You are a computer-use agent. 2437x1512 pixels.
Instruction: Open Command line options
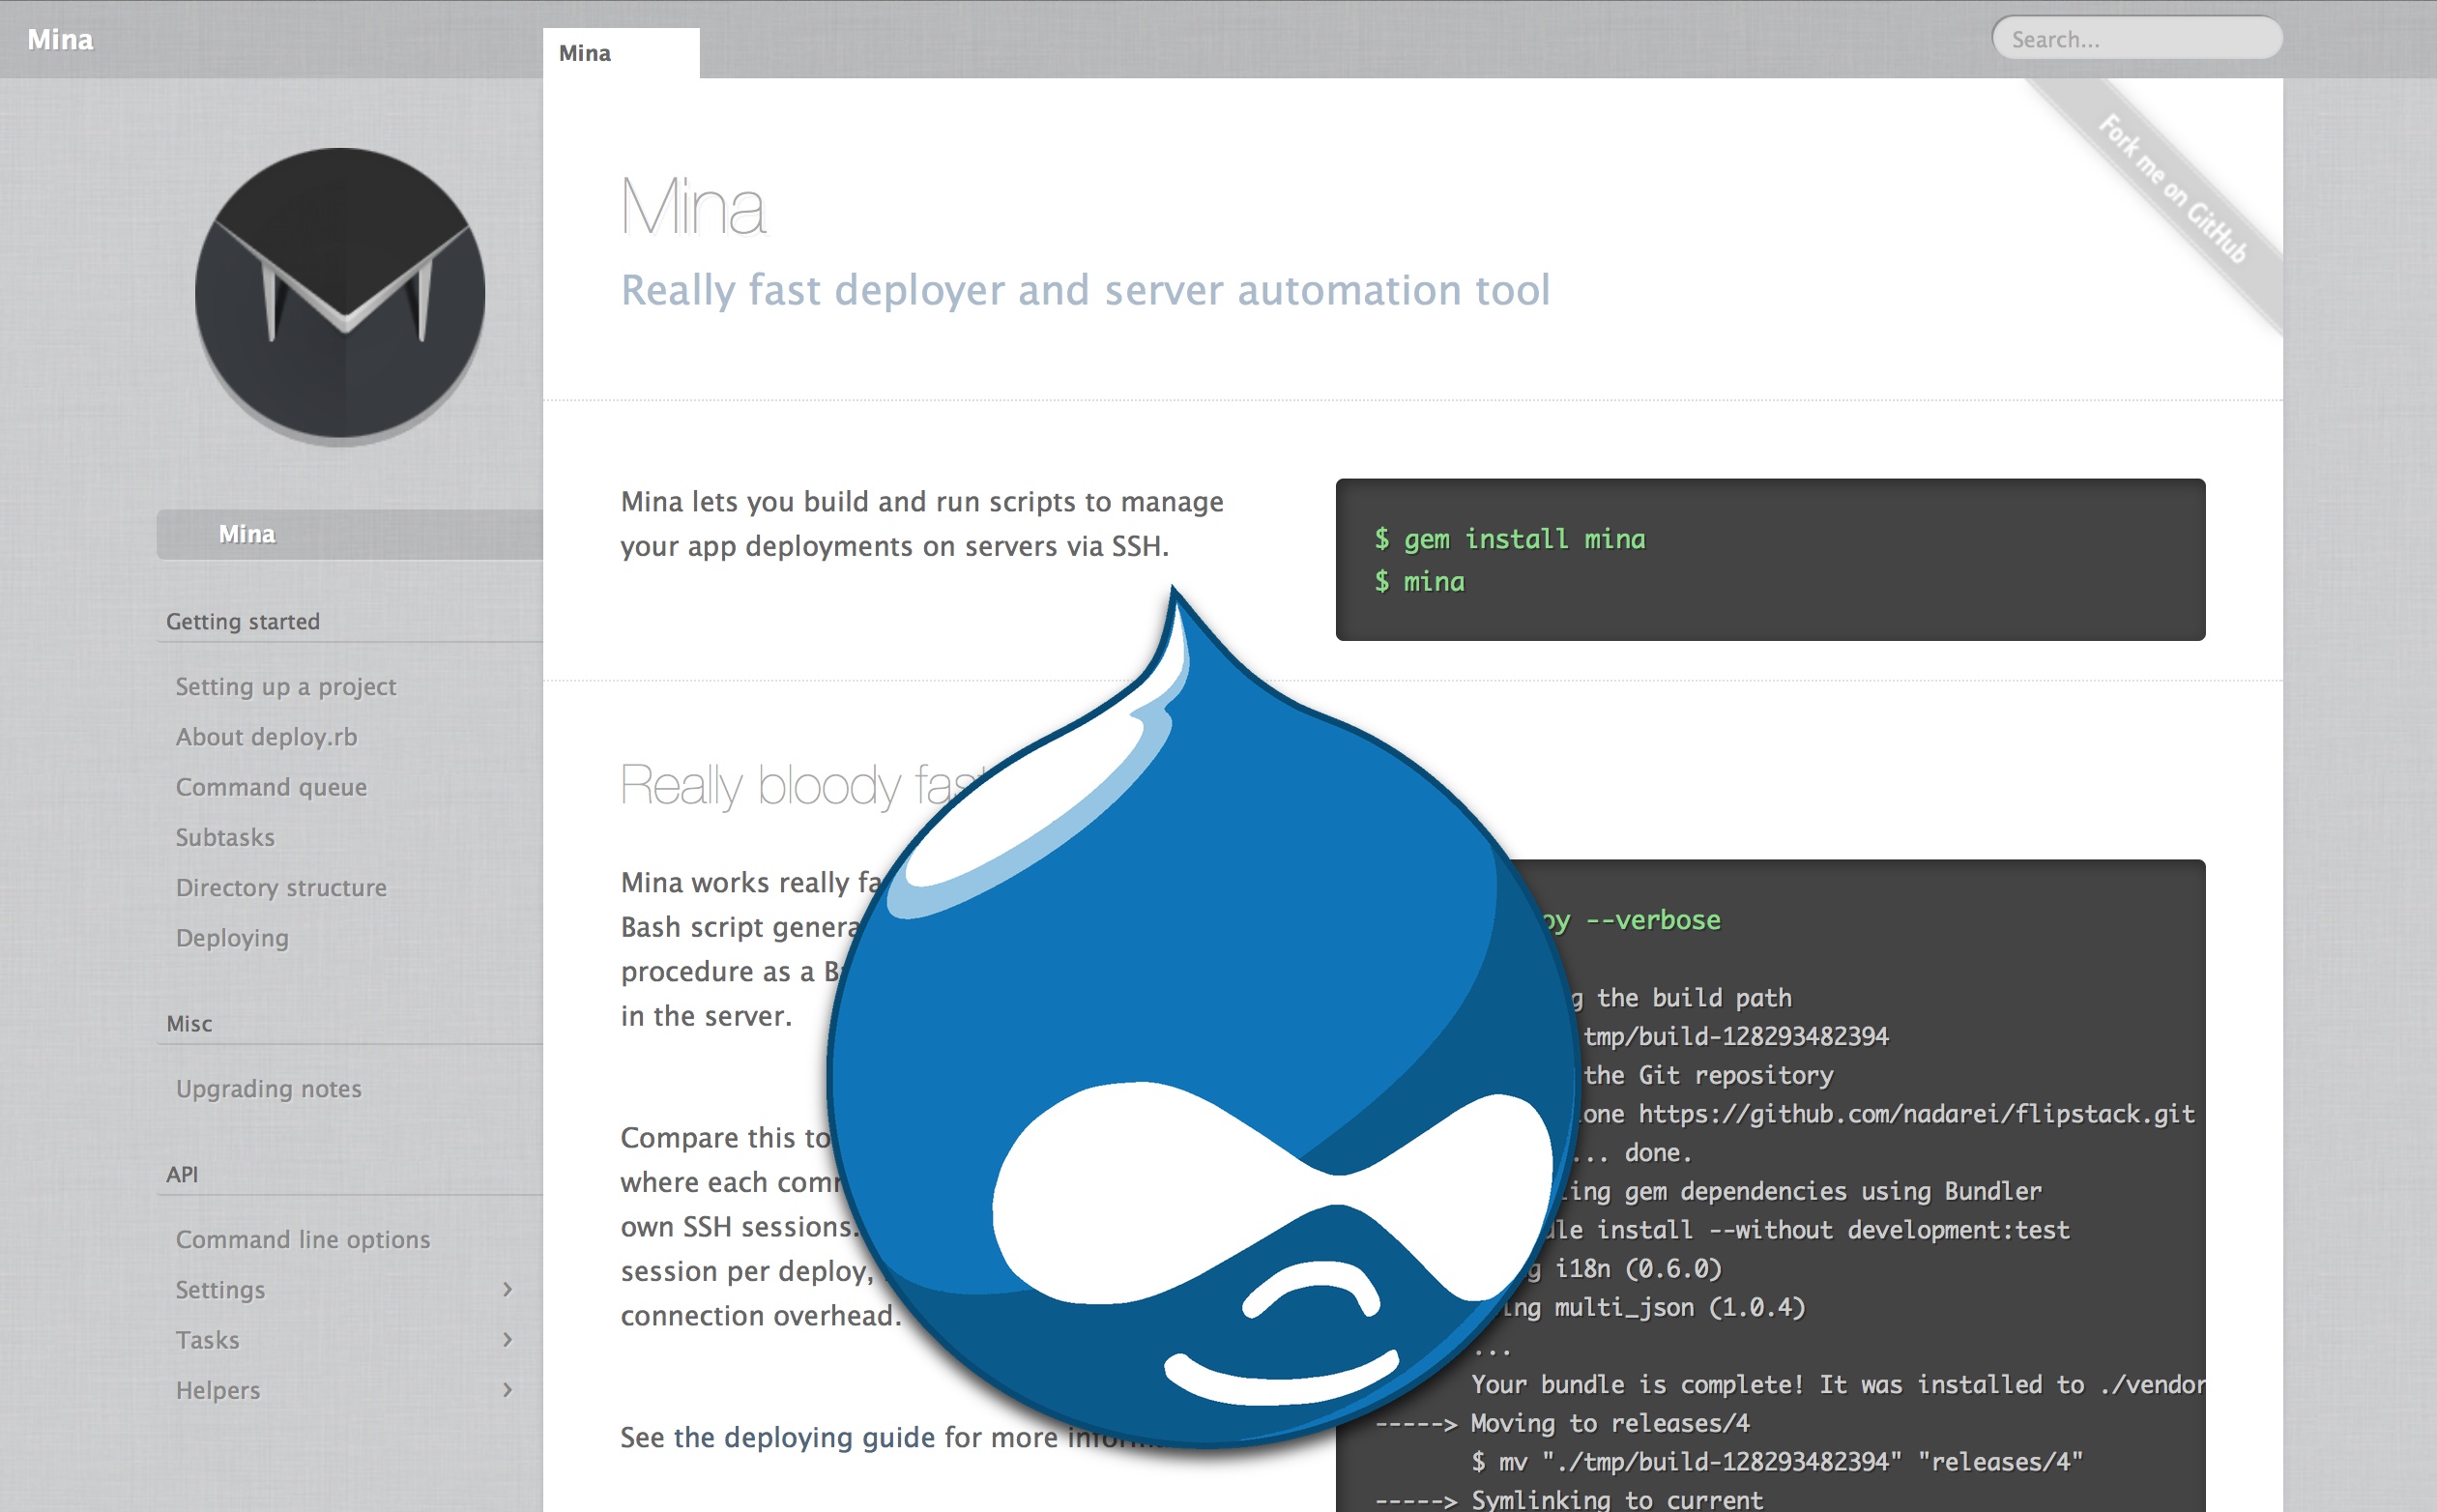(303, 1239)
